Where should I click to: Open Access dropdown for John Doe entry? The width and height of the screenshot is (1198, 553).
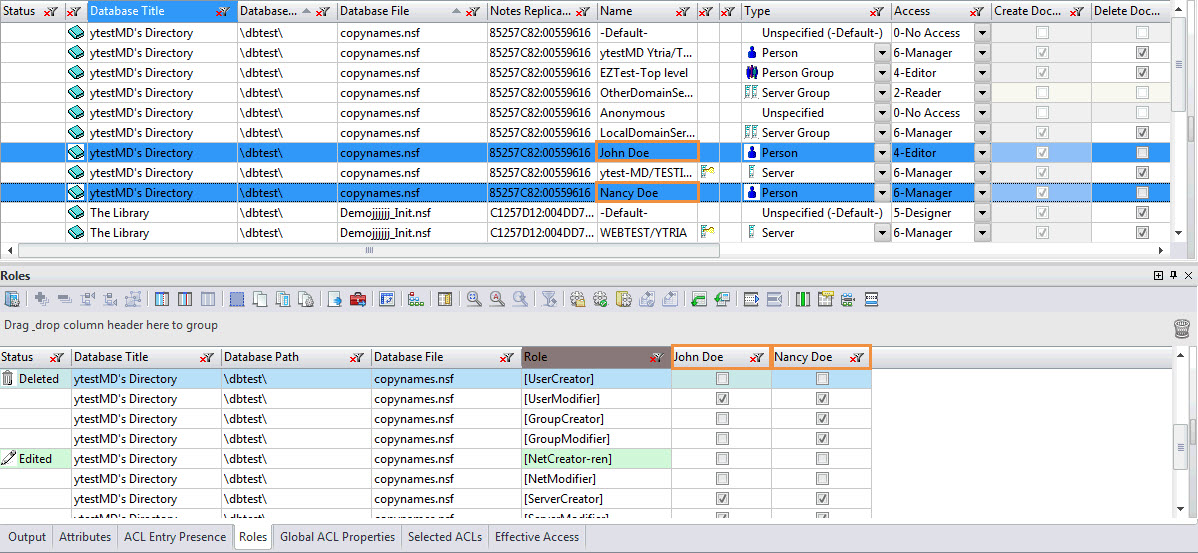click(x=982, y=153)
